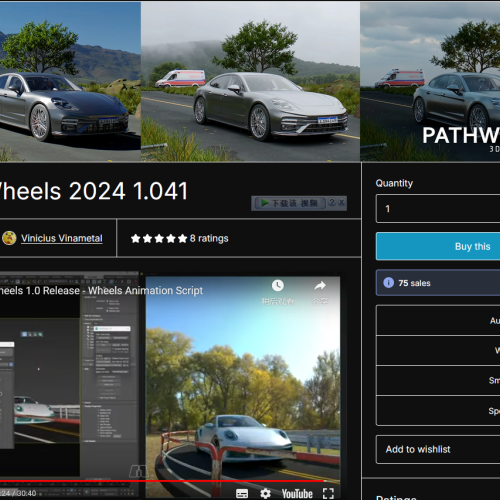Seek using the red video progress bar

pos(162,481)
